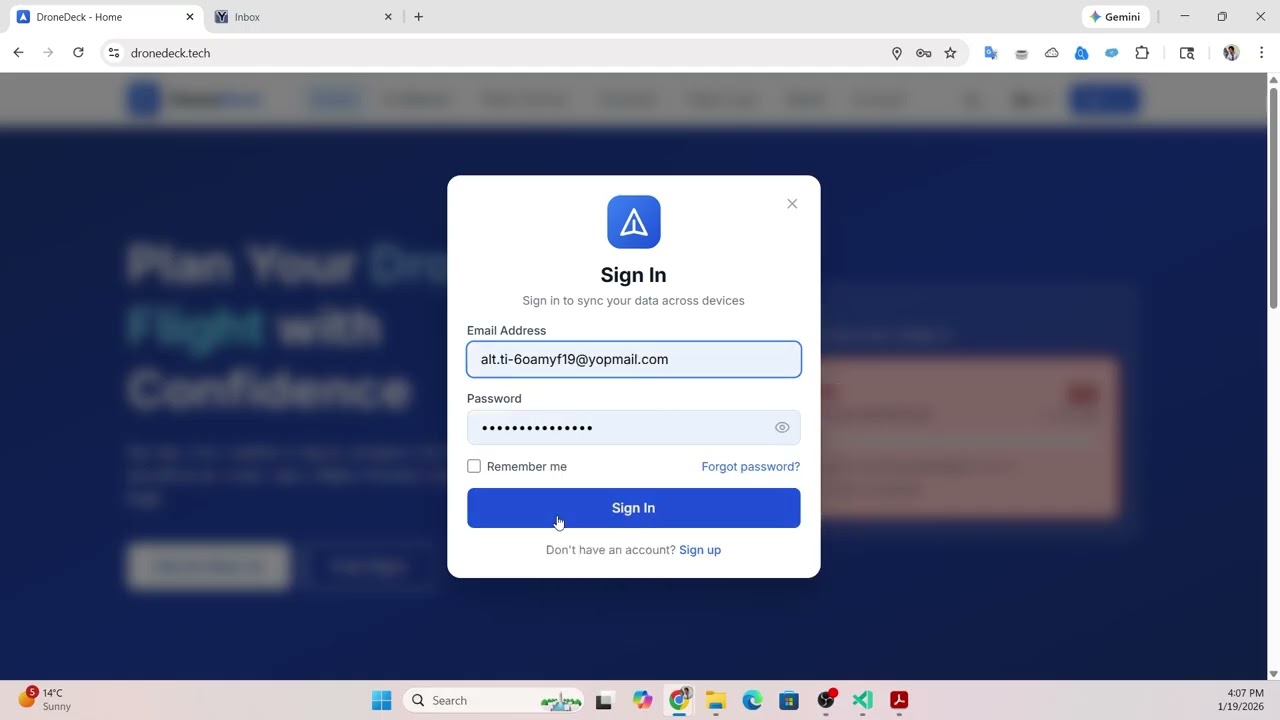Bookmark this page with the star
This screenshot has height=720, width=1280.
[950, 53]
